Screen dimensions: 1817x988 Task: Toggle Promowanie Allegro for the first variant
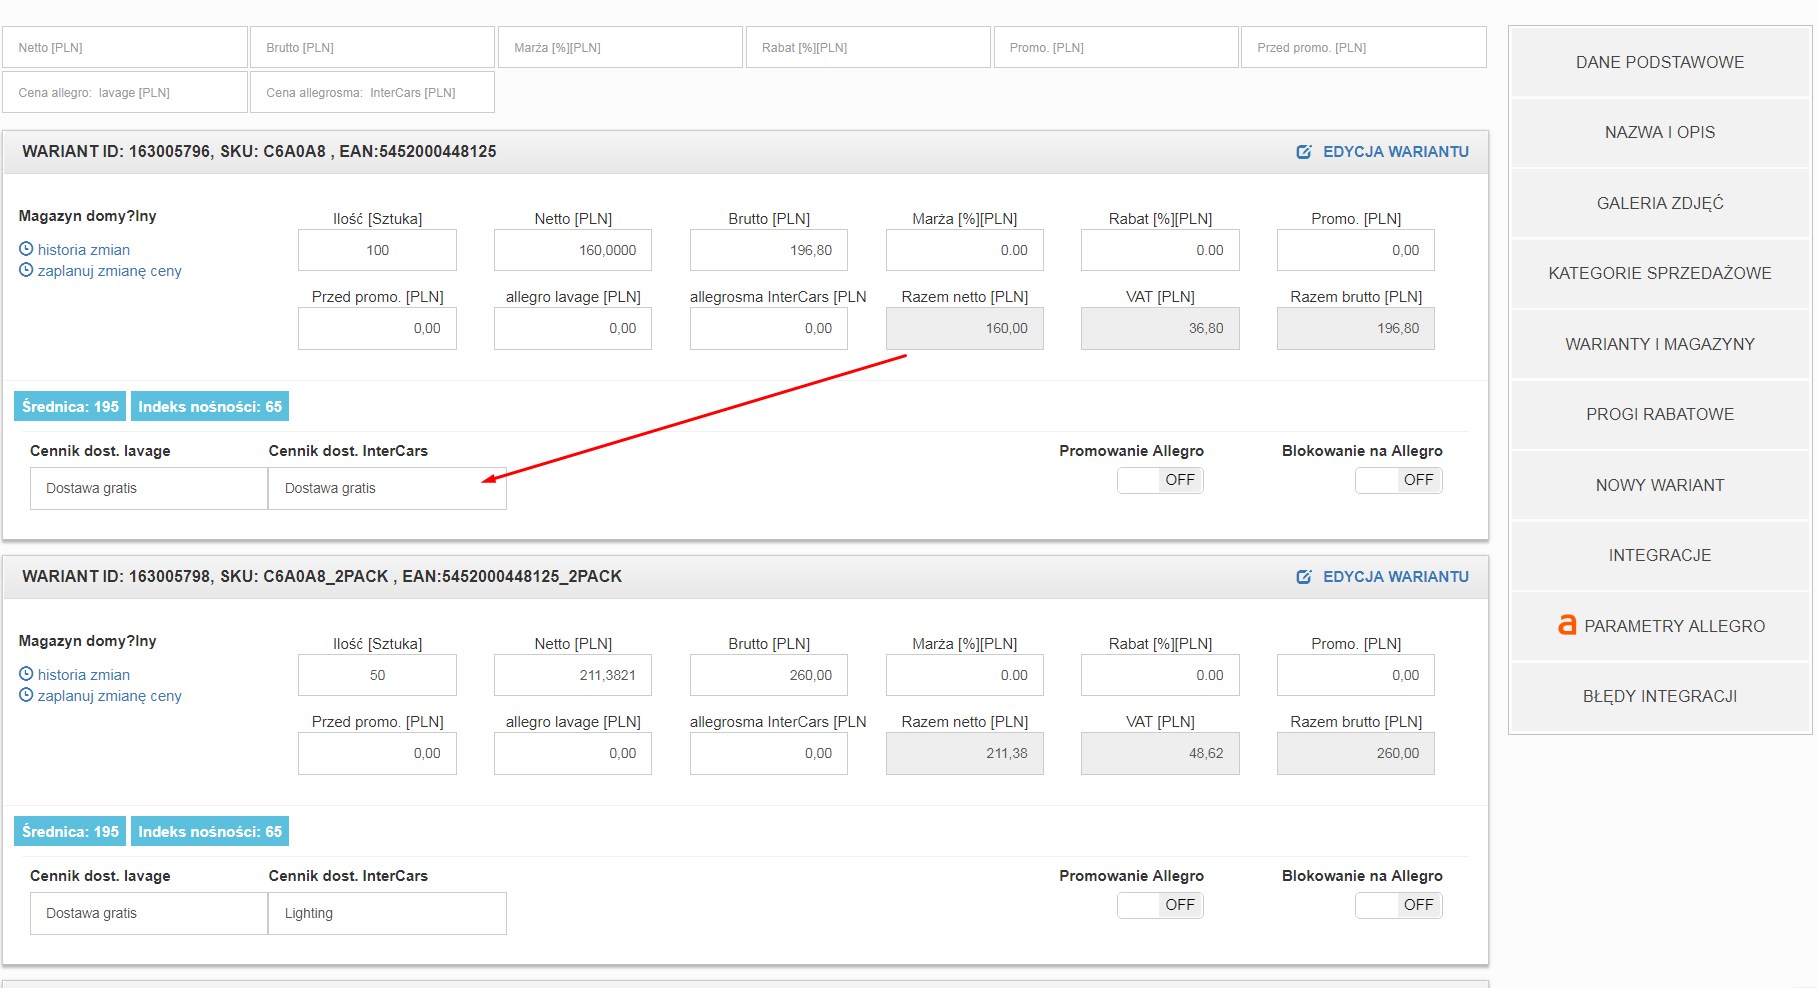[1160, 480]
